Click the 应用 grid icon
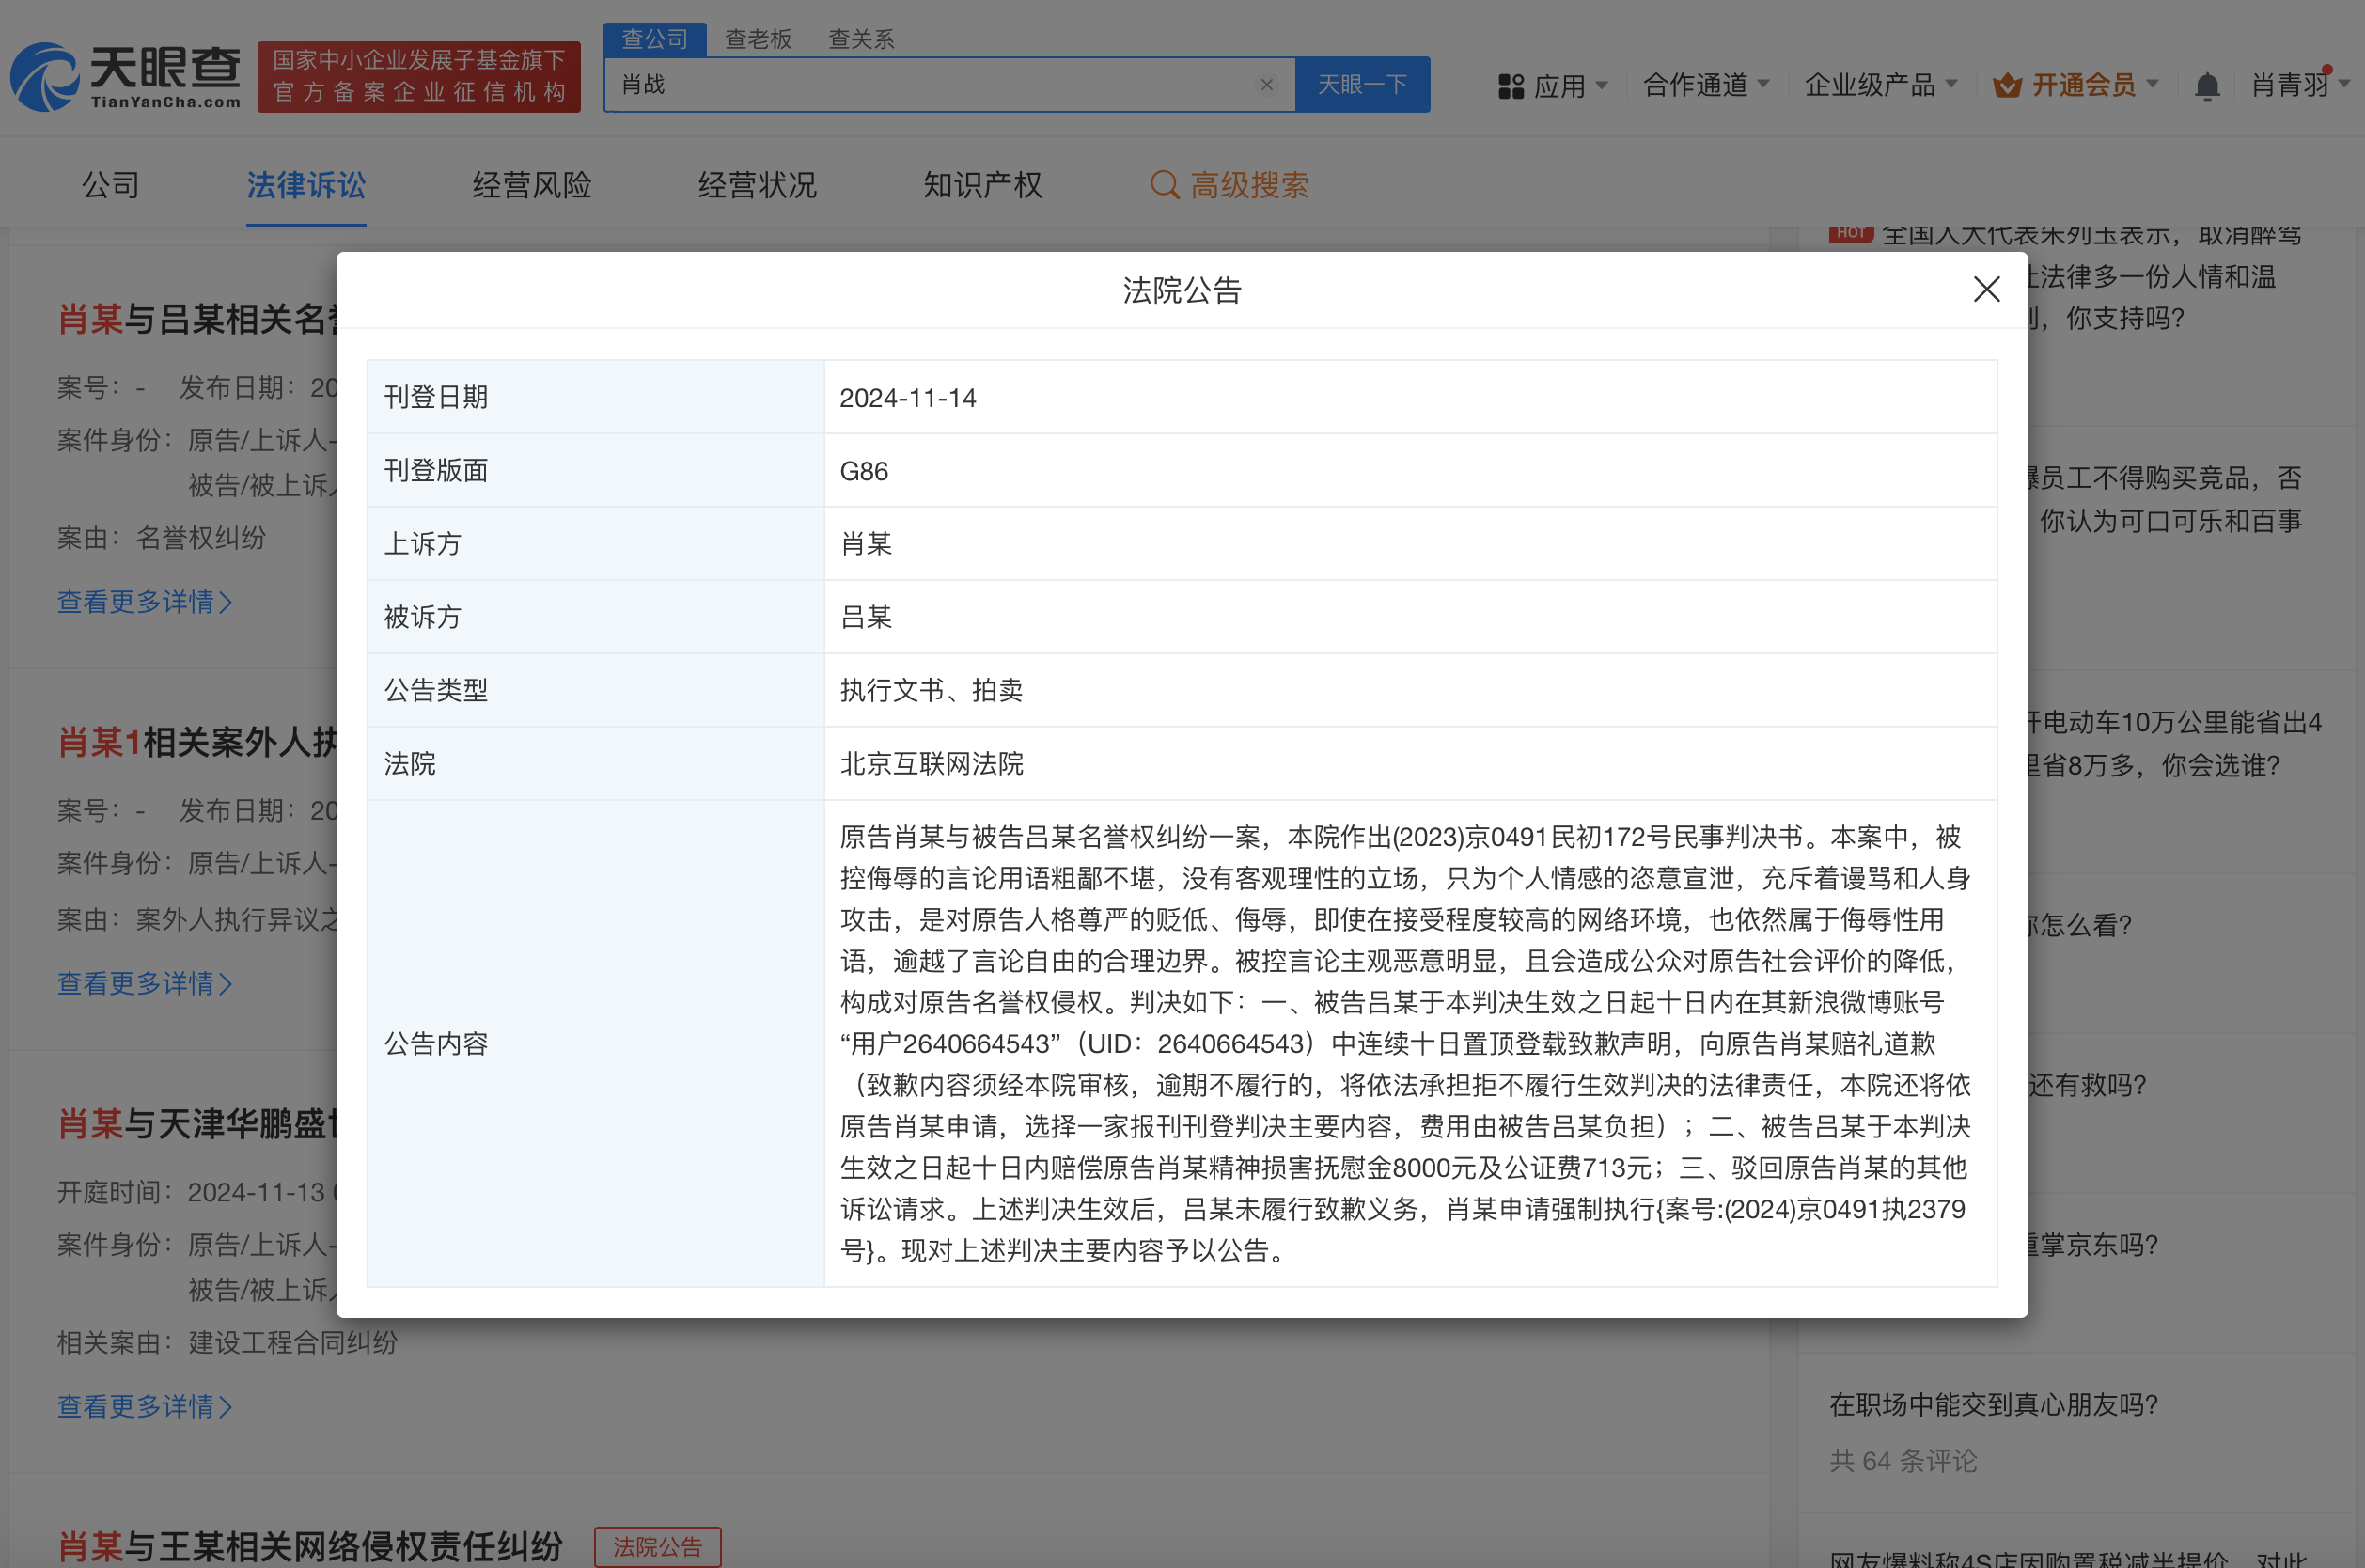The height and width of the screenshot is (1568, 2365). [1510, 87]
